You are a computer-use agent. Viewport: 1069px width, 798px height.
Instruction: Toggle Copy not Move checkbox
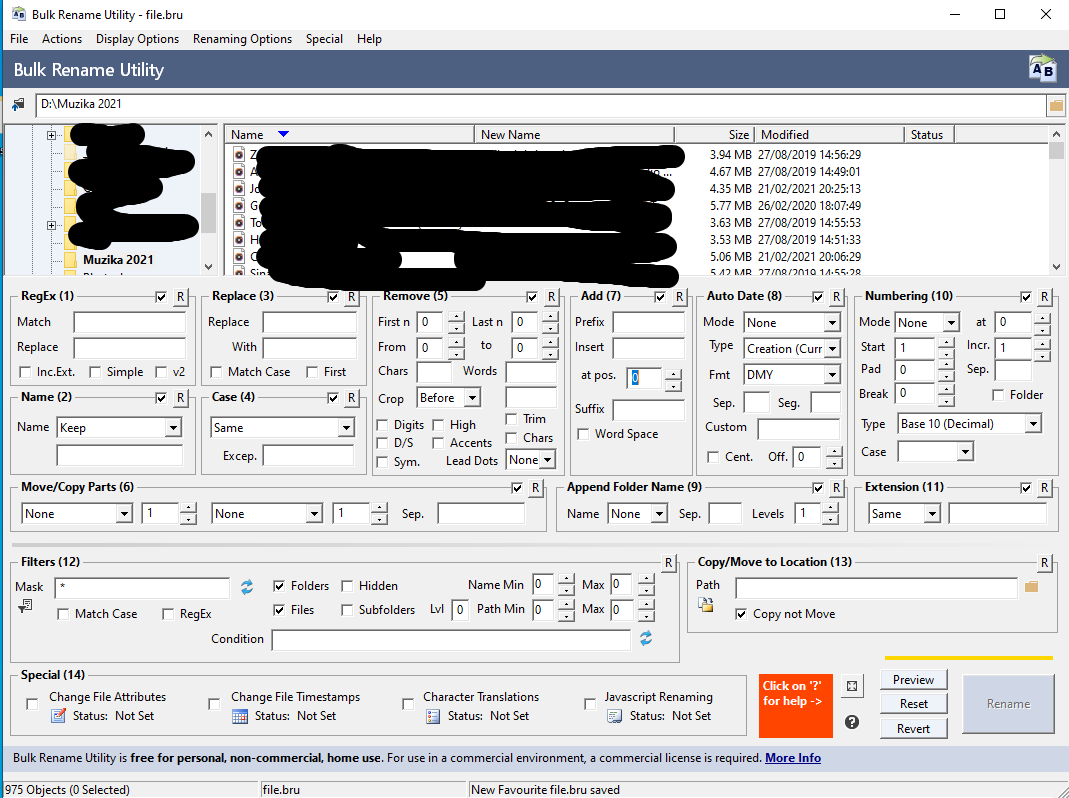pos(741,615)
